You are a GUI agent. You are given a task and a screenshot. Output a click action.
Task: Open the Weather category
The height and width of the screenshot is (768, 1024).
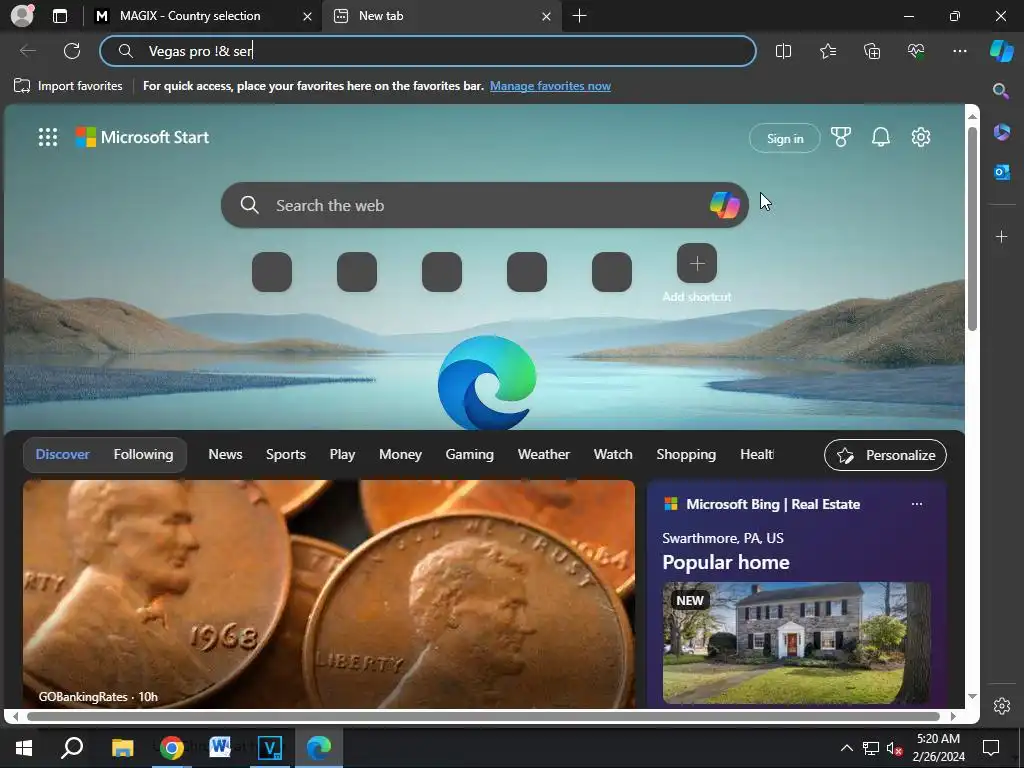544,455
